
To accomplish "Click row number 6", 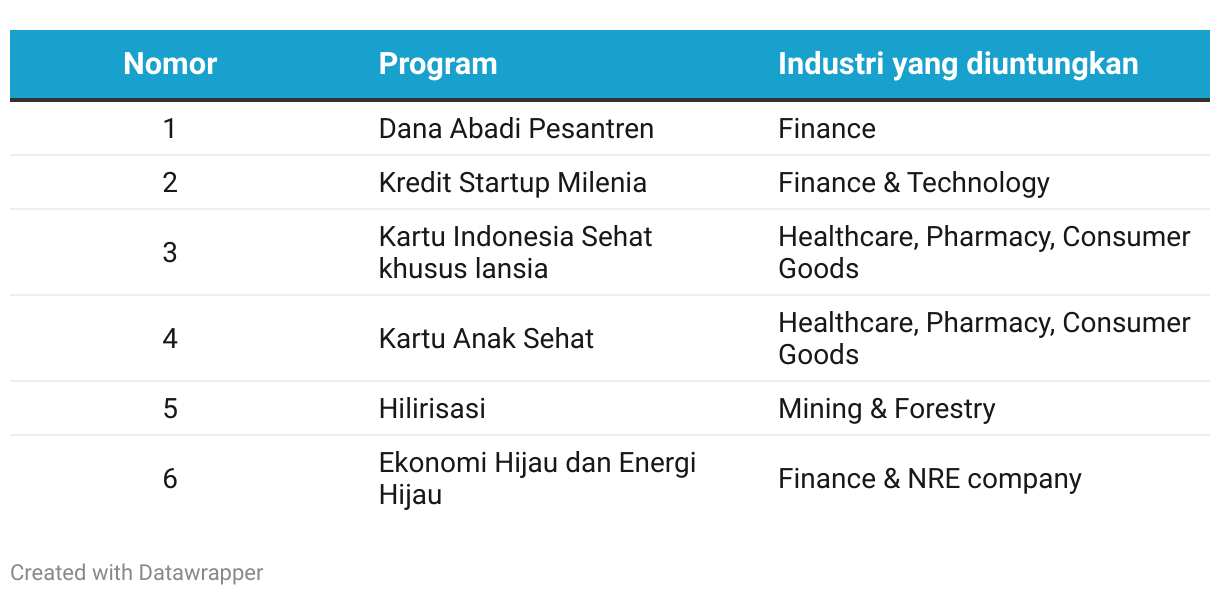I will coord(170,479).
